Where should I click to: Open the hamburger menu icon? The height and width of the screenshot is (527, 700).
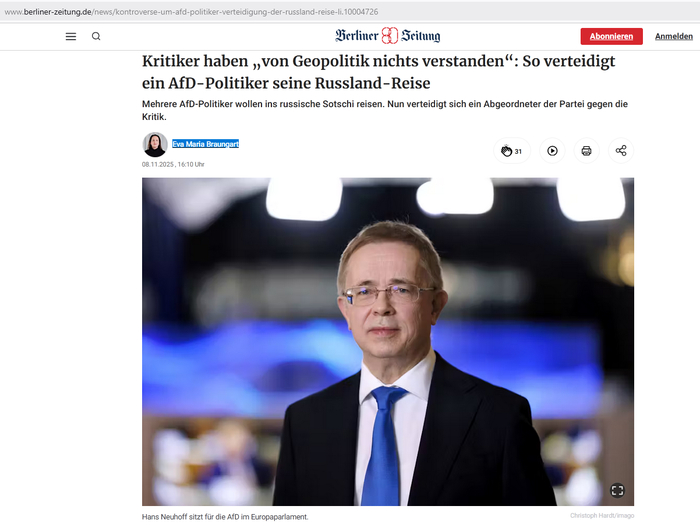pos(71,36)
